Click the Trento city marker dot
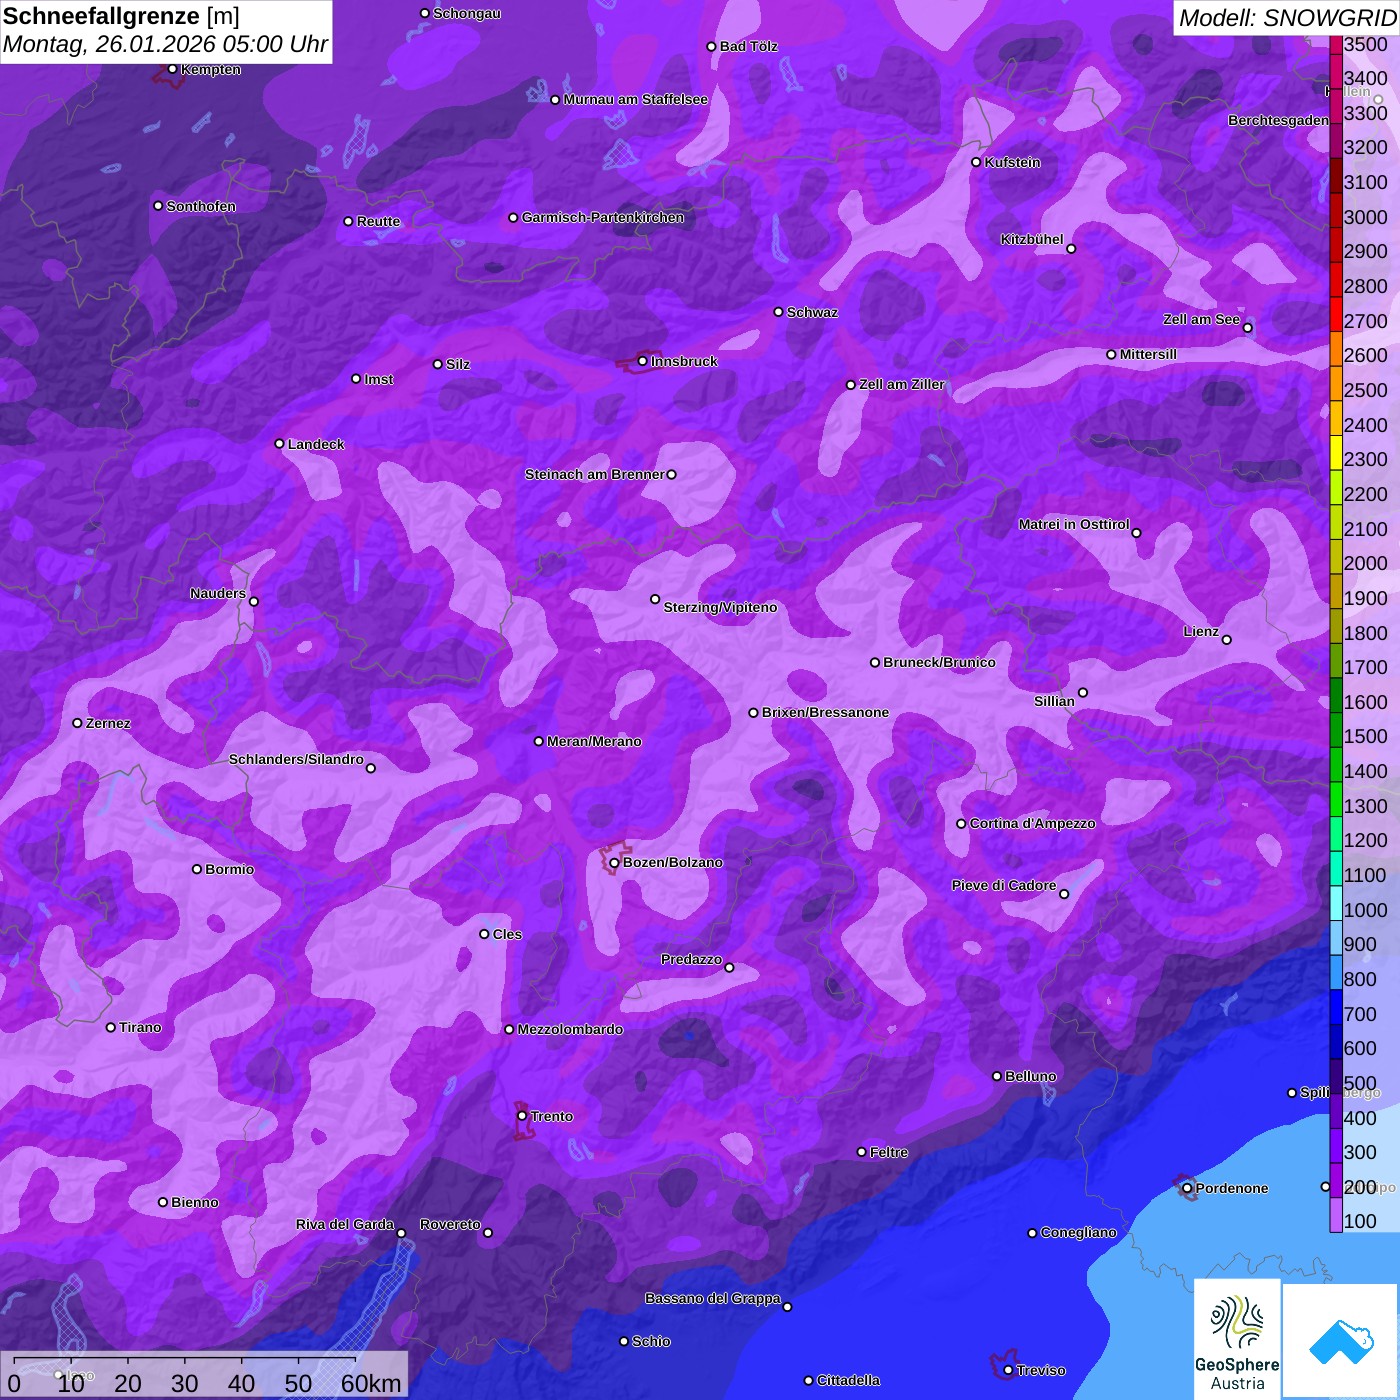The image size is (1400, 1400). (x=522, y=1116)
